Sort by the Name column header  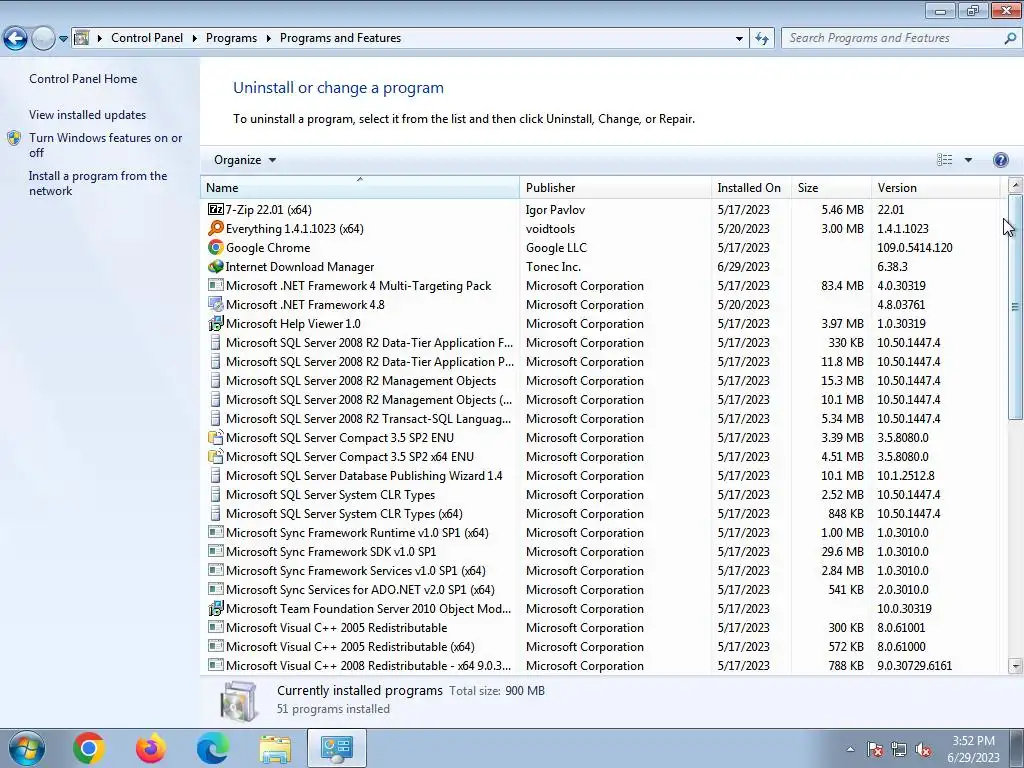coord(360,187)
